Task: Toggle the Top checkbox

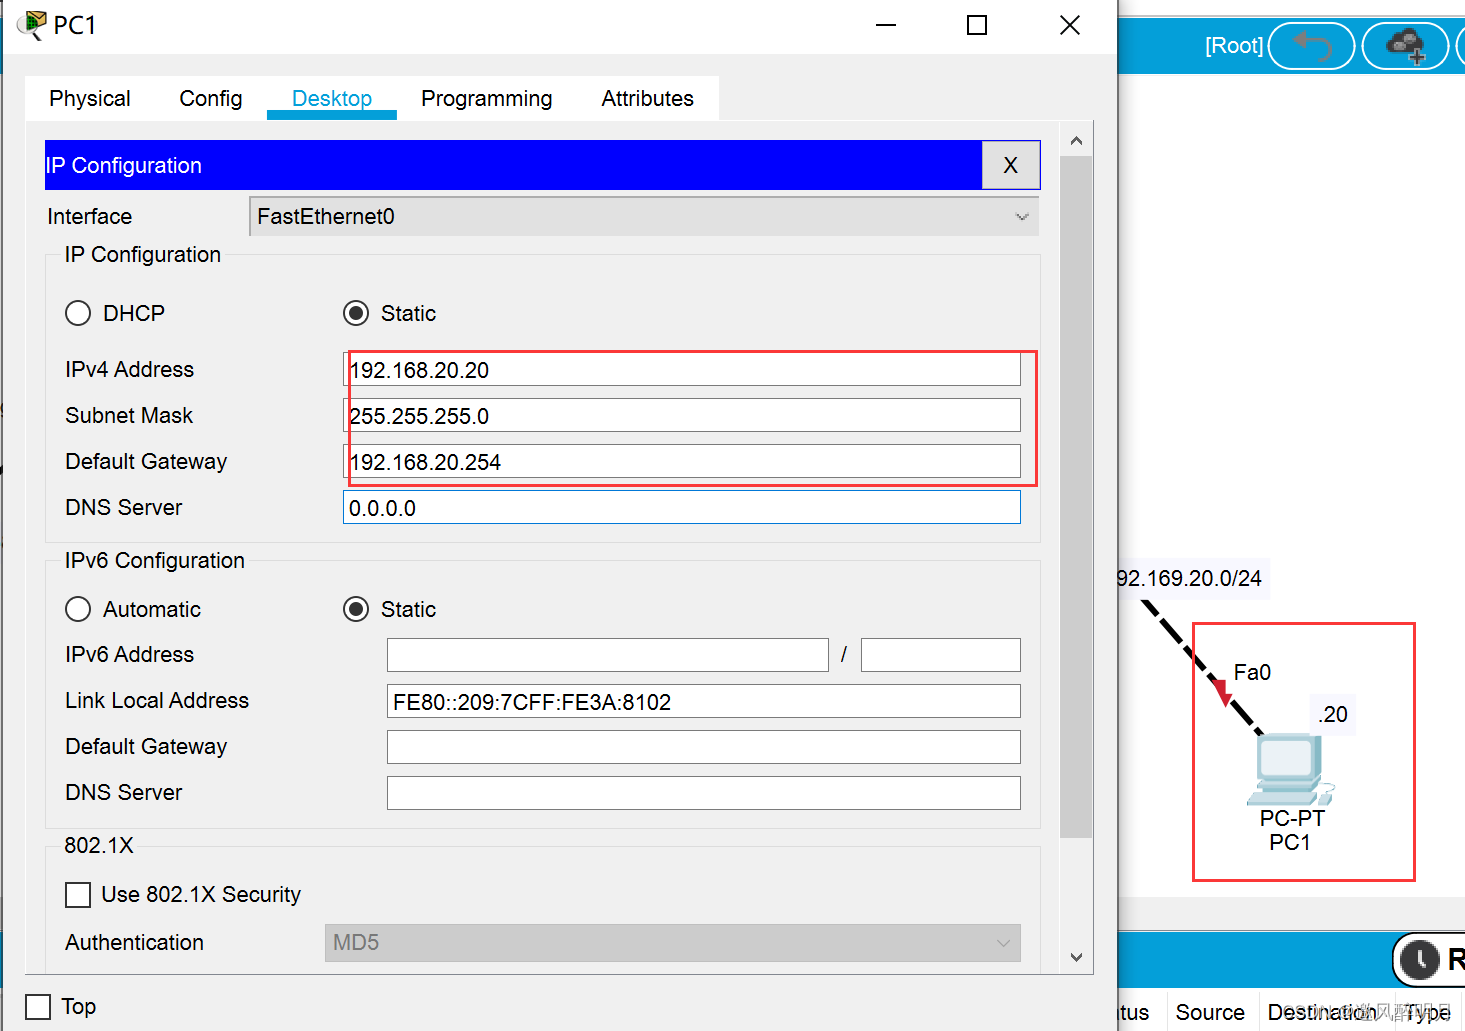Action: click(38, 1006)
